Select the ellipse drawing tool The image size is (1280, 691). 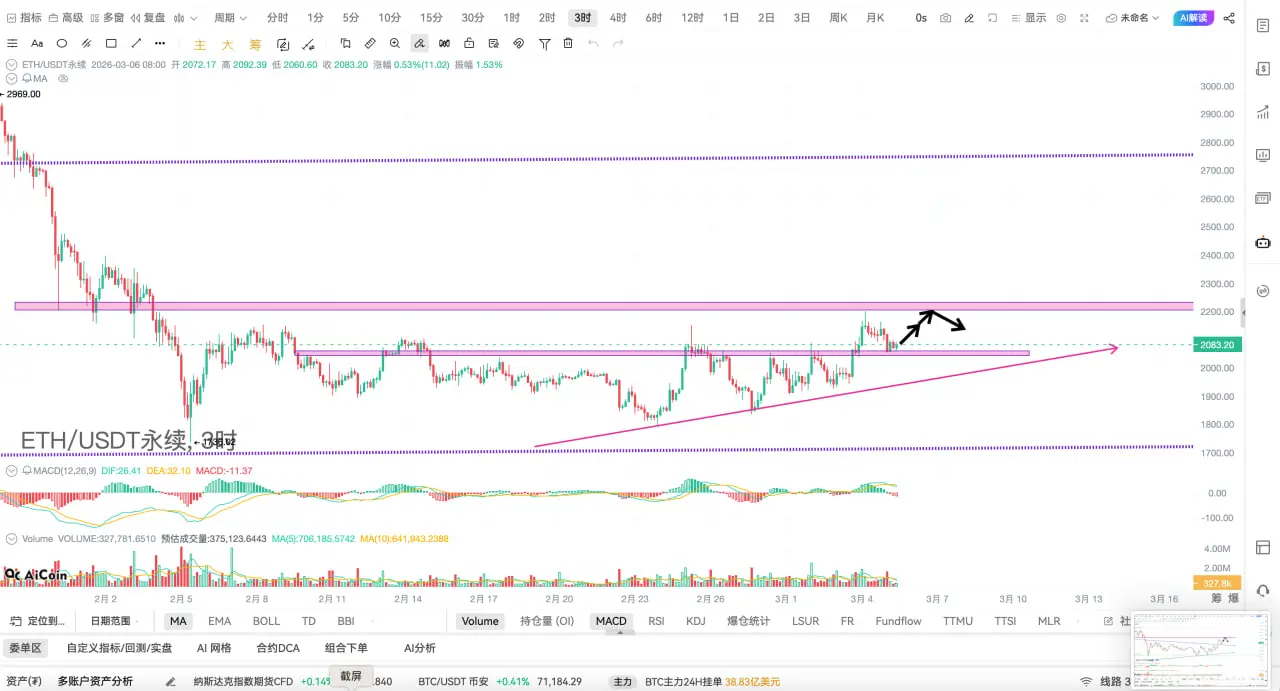click(x=62, y=43)
